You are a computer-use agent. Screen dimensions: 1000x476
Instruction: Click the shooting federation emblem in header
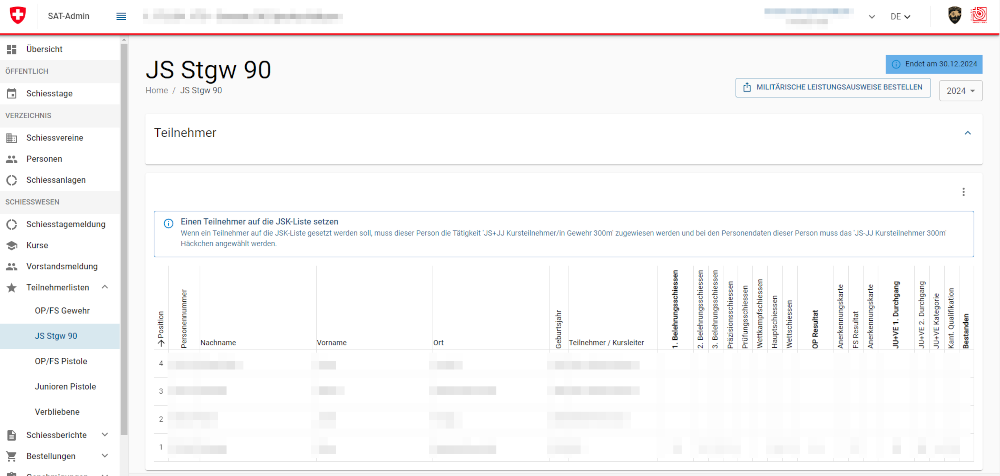tap(979, 16)
